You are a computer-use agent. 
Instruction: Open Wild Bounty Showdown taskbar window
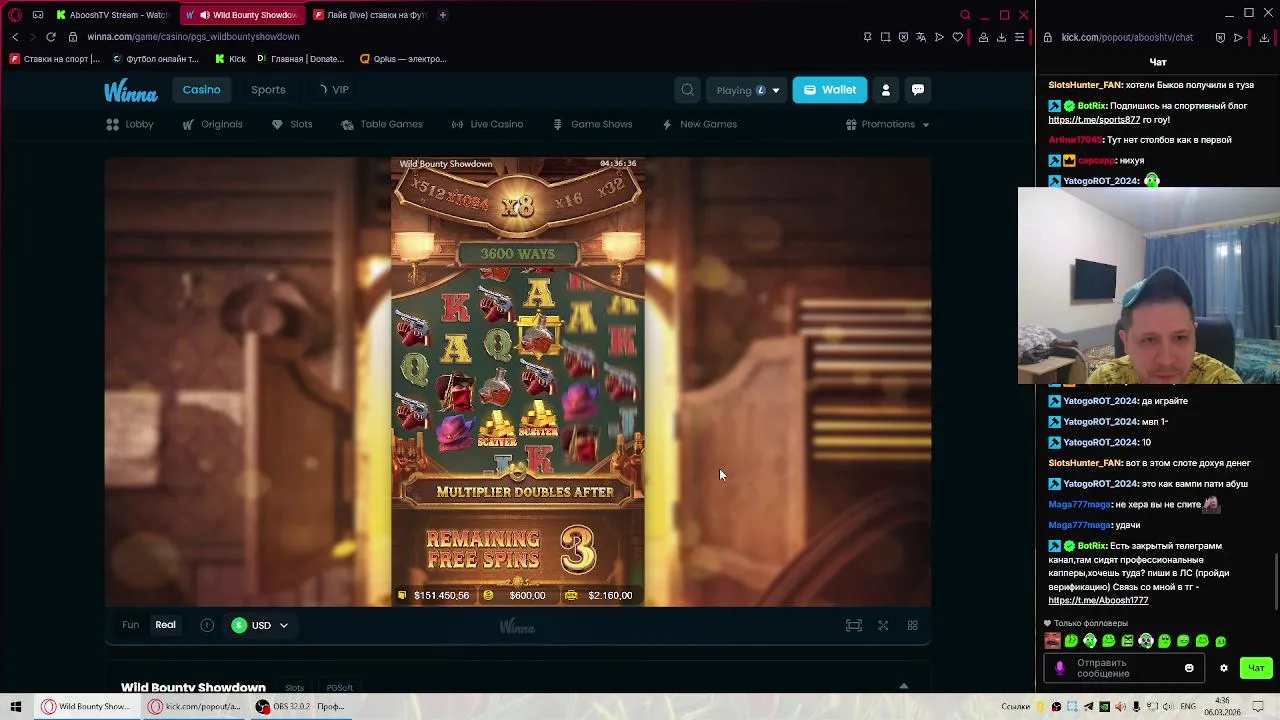tap(86, 706)
